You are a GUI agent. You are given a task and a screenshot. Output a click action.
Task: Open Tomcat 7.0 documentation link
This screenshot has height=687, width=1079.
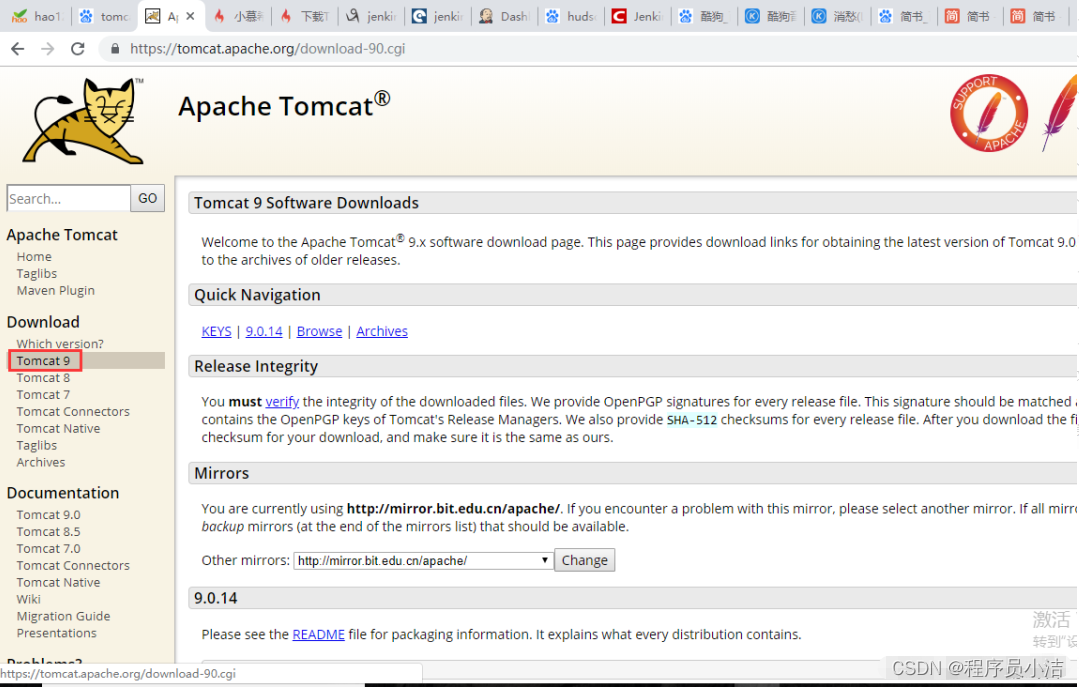click(48, 549)
